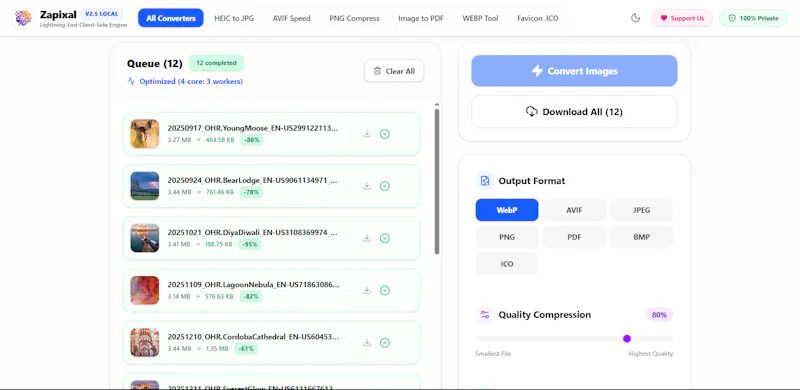Viewport: 800px width, 390px height.
Task: Select PNG output format
Action: tap(507, 237)
